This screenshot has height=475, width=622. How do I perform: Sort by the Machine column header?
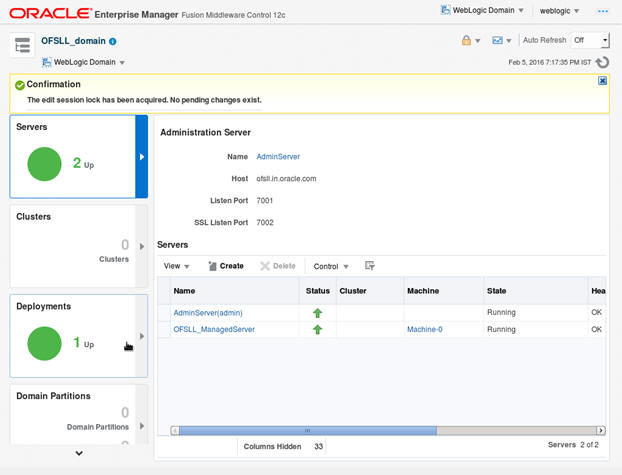pos(444,291)
